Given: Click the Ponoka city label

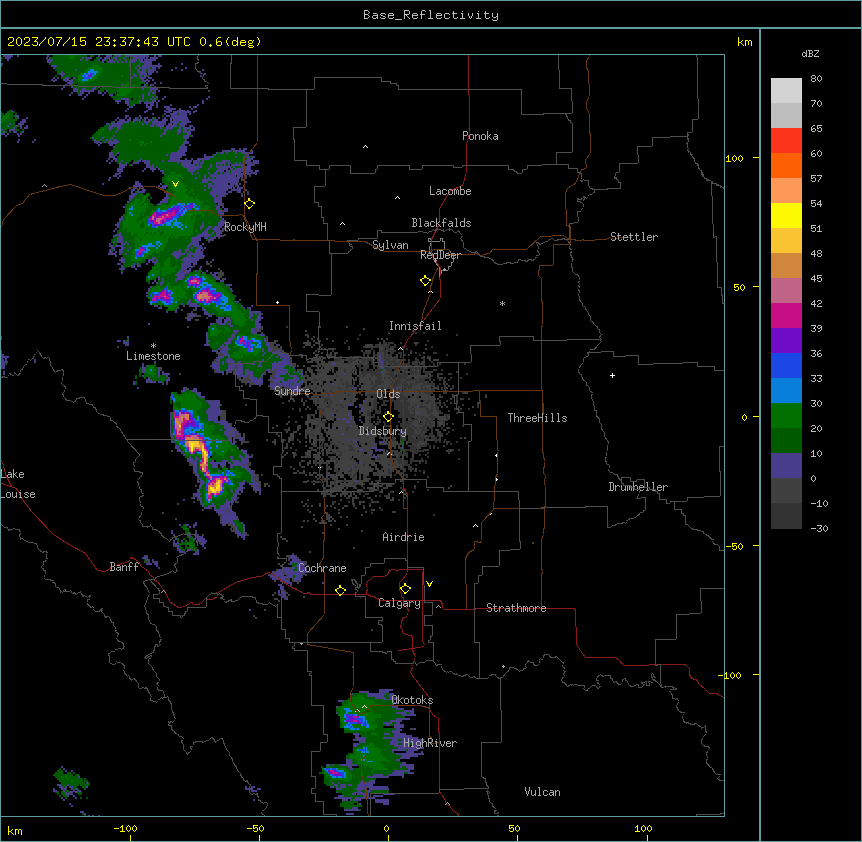Looking at the screenshot, I should pos(480,136).
